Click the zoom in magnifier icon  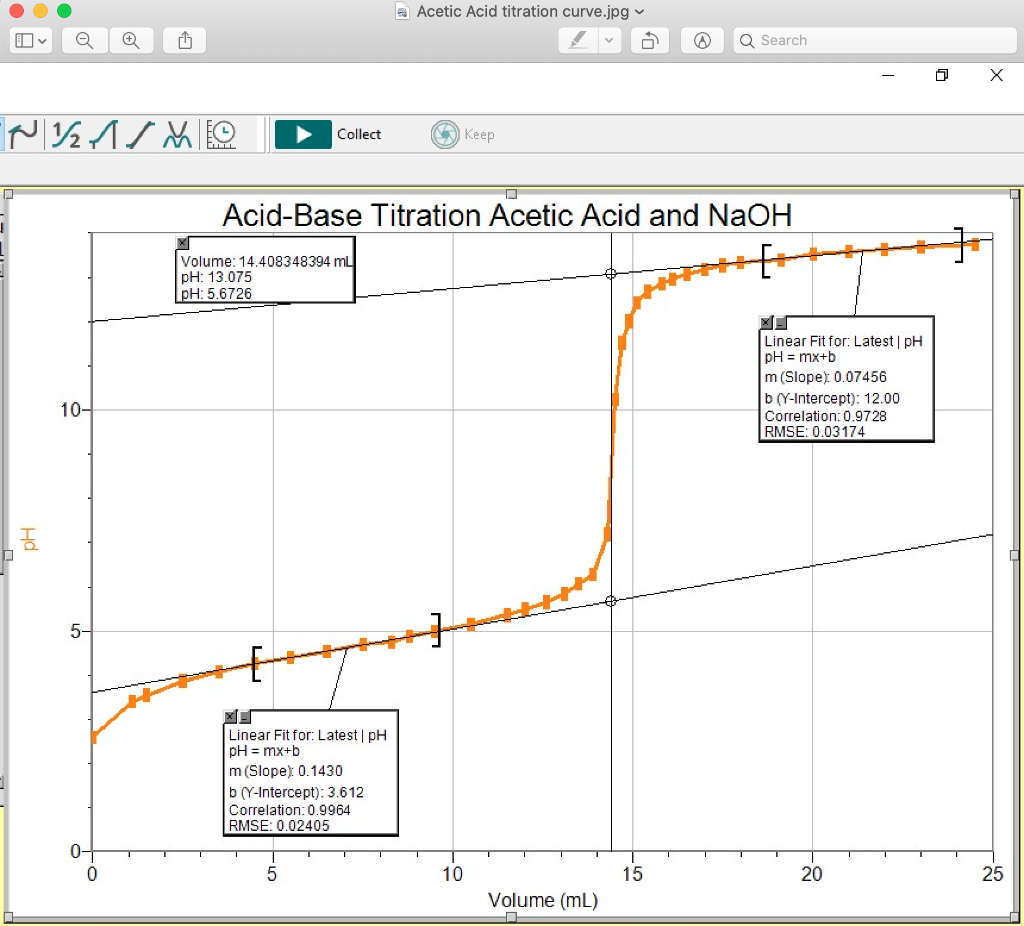[x=132, y=40]
